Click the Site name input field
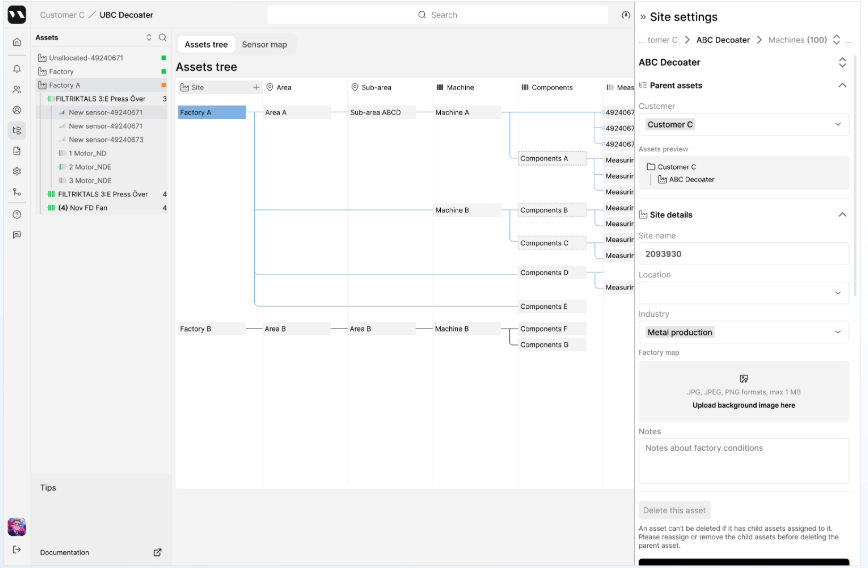This screenshot has height=568, width=868. [x=743, y=254]
